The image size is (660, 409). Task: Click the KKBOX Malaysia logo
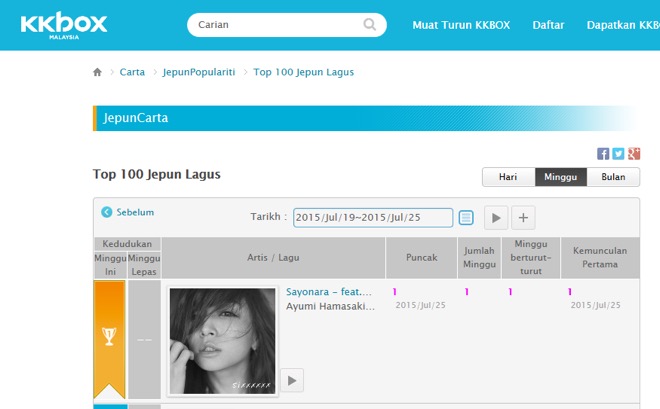click(x=64, y=25)
